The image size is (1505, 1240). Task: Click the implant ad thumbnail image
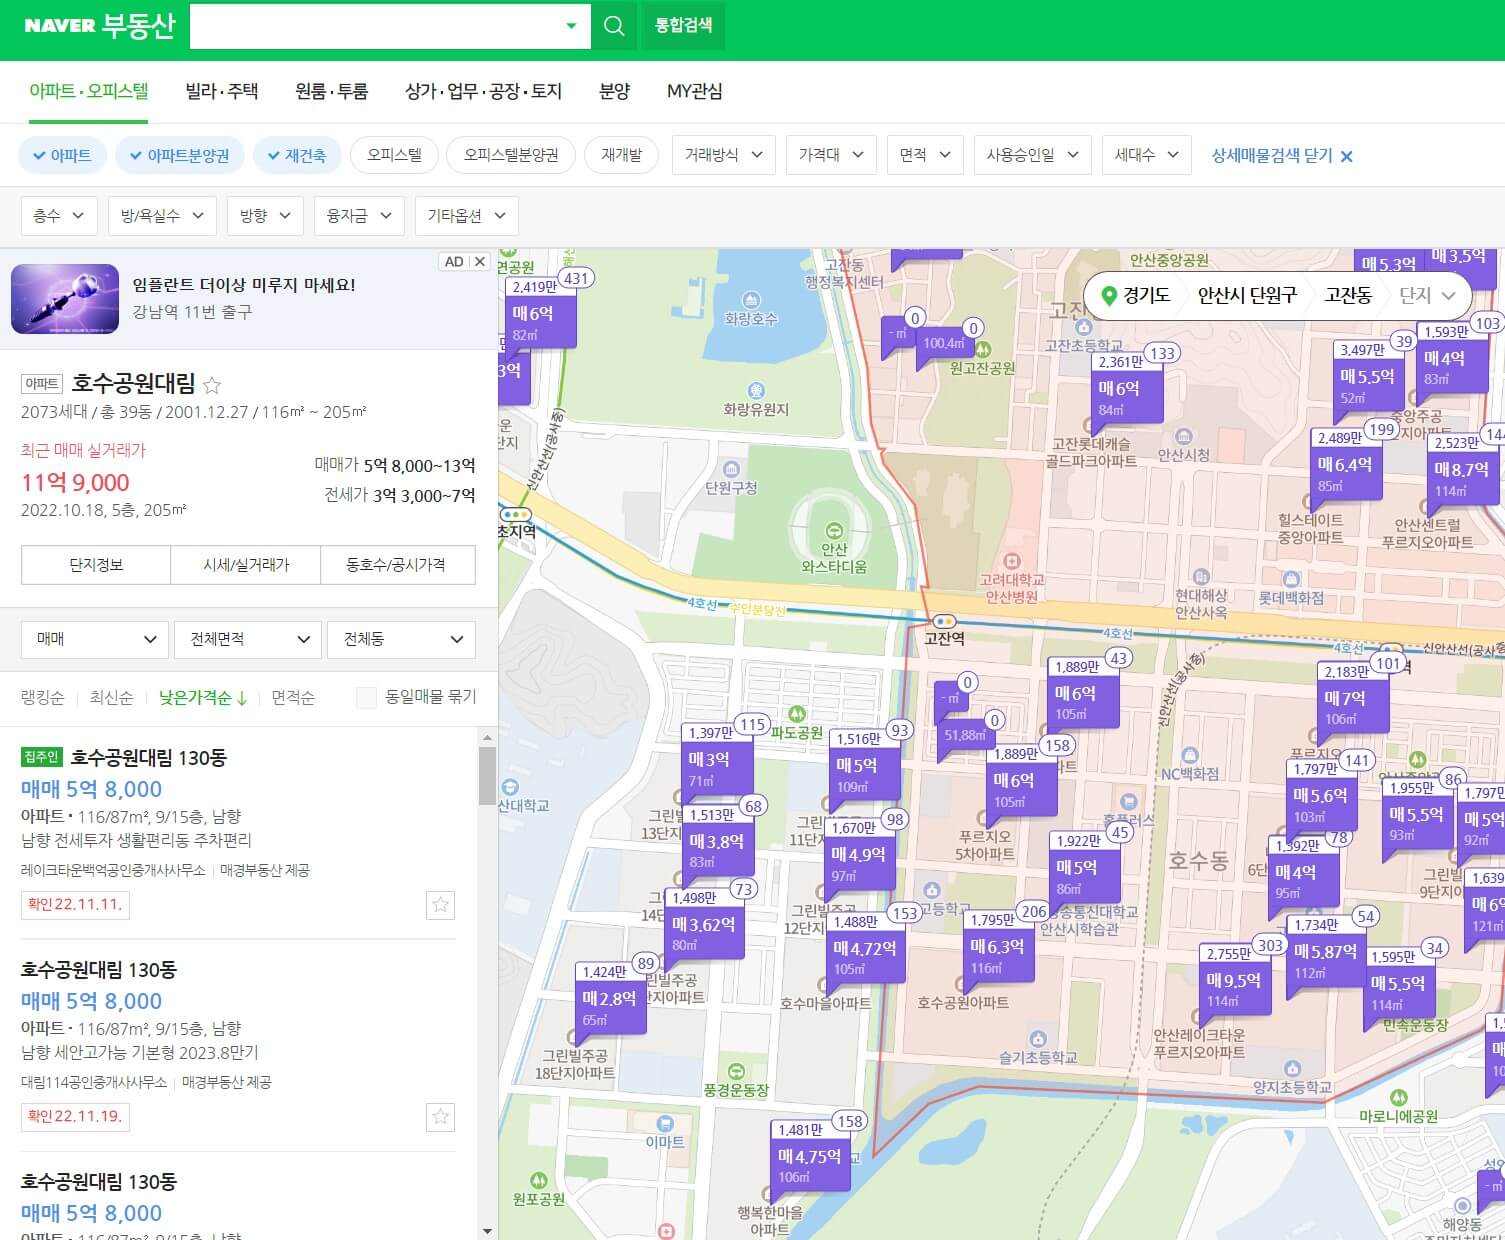pos(65,299)
